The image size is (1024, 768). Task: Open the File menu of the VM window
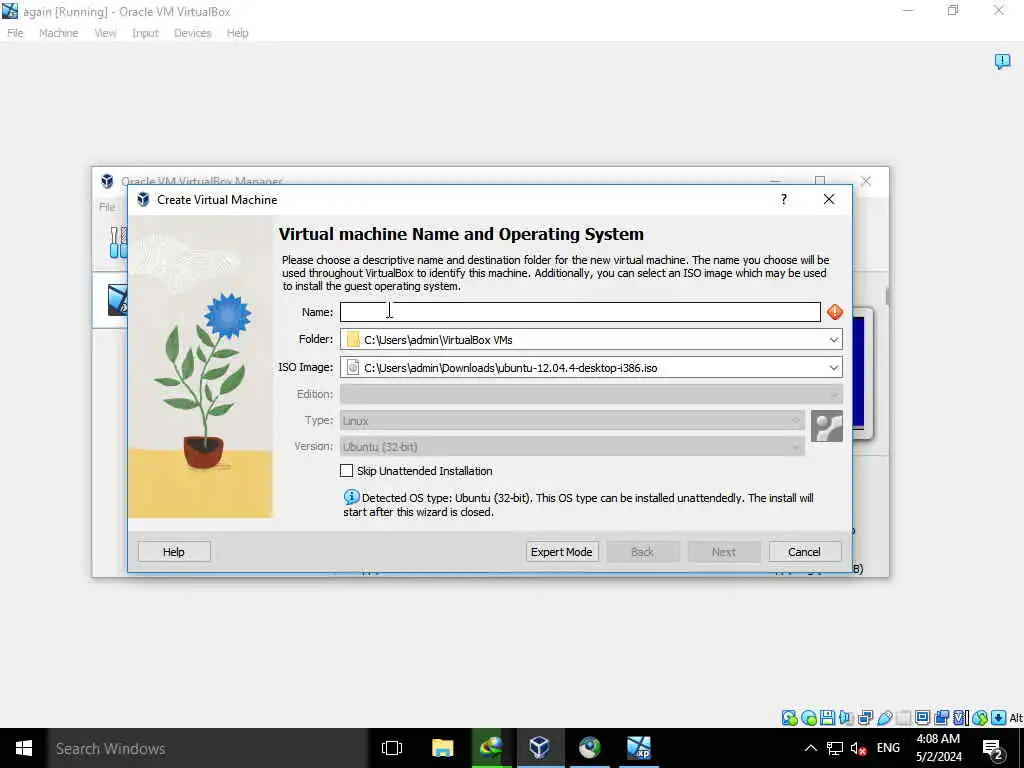click(x=15, y=33)
